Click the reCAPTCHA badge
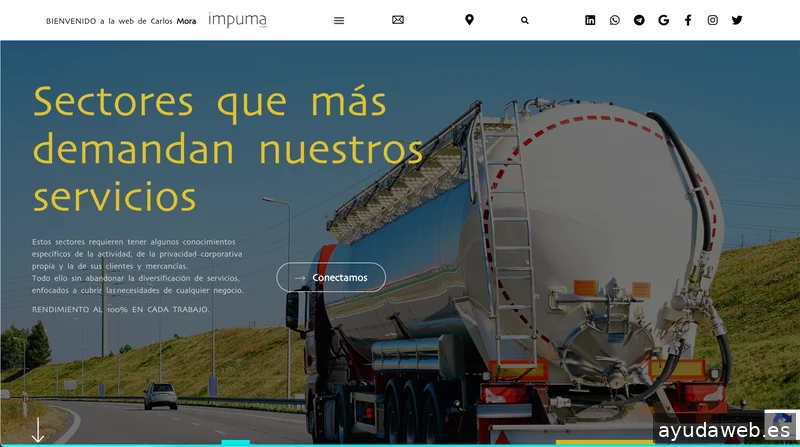 click(x=781, y=418)
